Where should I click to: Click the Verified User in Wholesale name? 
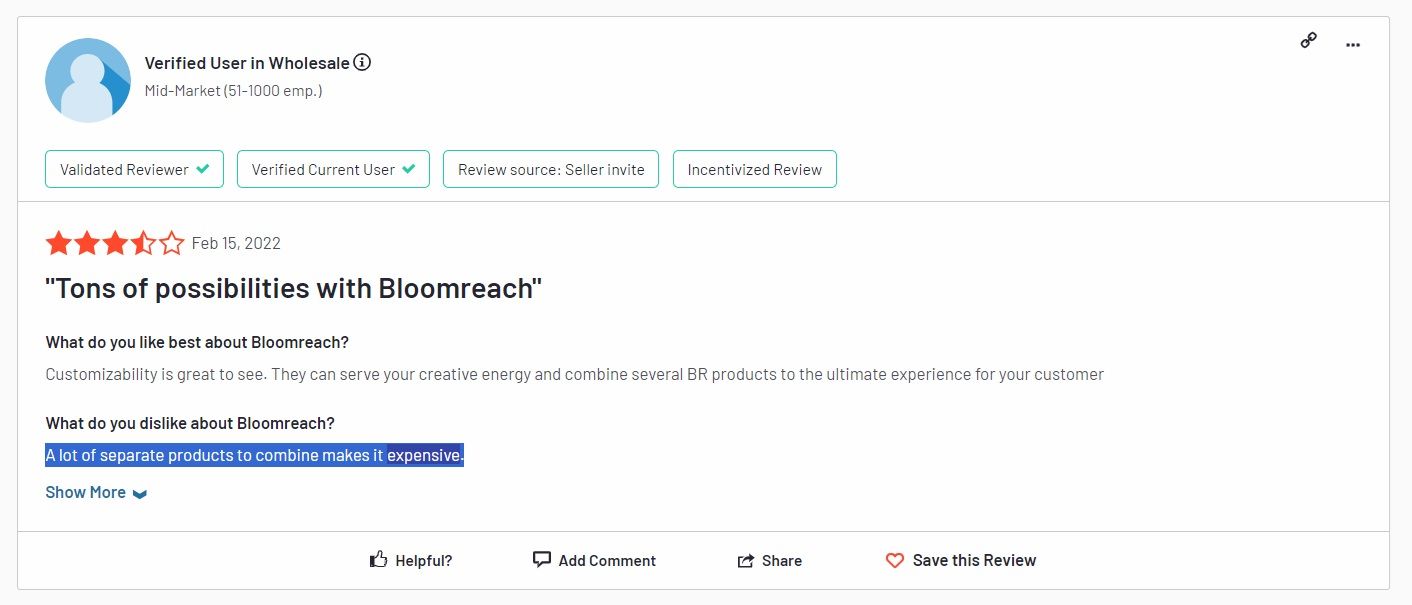247,63
